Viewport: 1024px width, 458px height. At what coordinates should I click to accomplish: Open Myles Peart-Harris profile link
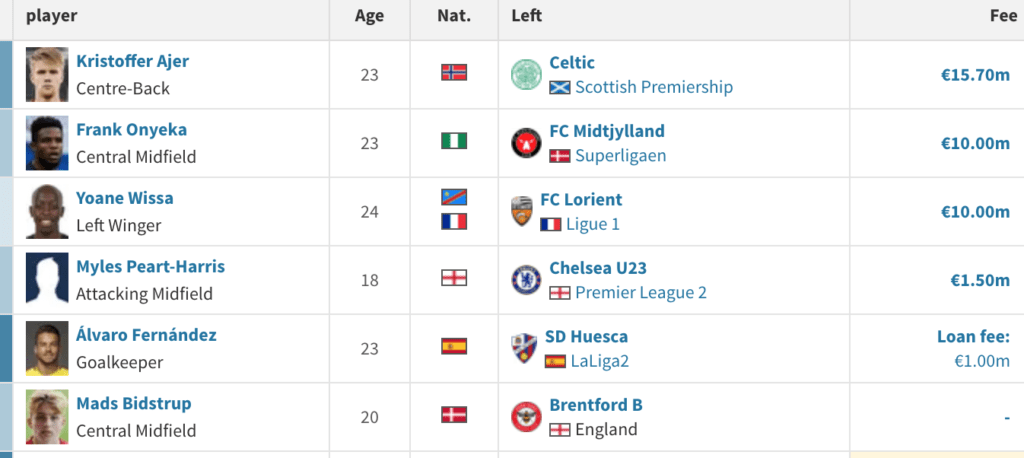pyautogui.click(x=150, y=267)
